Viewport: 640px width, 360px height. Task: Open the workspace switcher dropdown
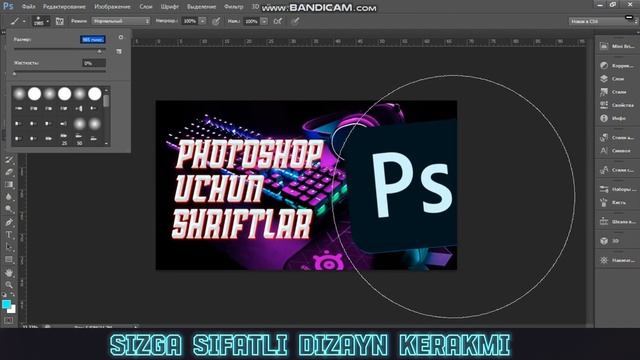[x=603, y=21]
